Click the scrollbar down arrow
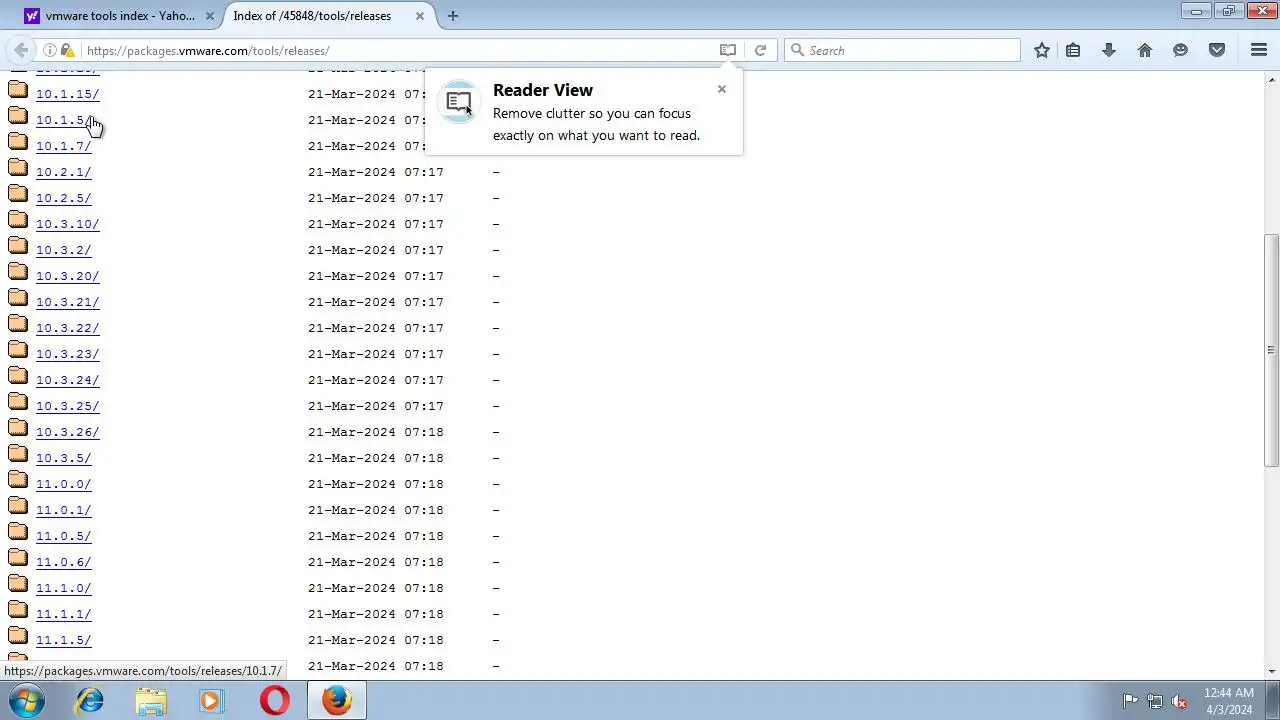The image size is (1280, 720). tap(1271, 672)
